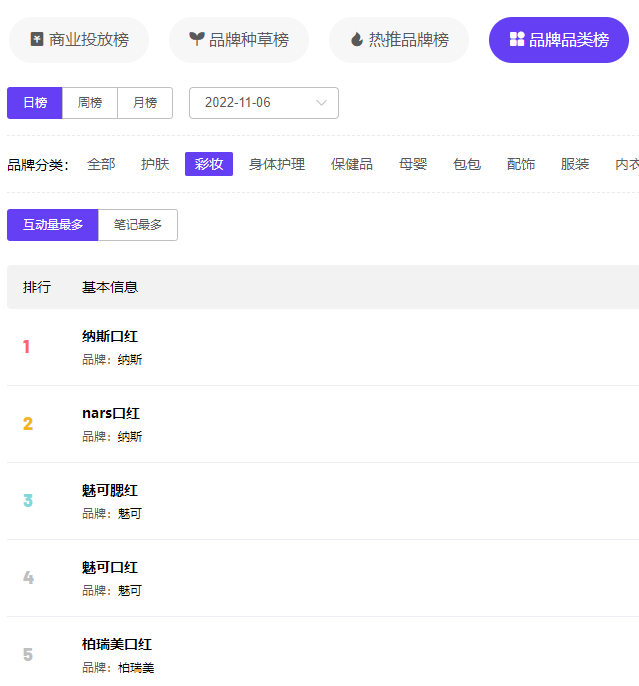Click the 品牌分类 label
This screenshot has height=686, width=639.
[x=38, y=165]
